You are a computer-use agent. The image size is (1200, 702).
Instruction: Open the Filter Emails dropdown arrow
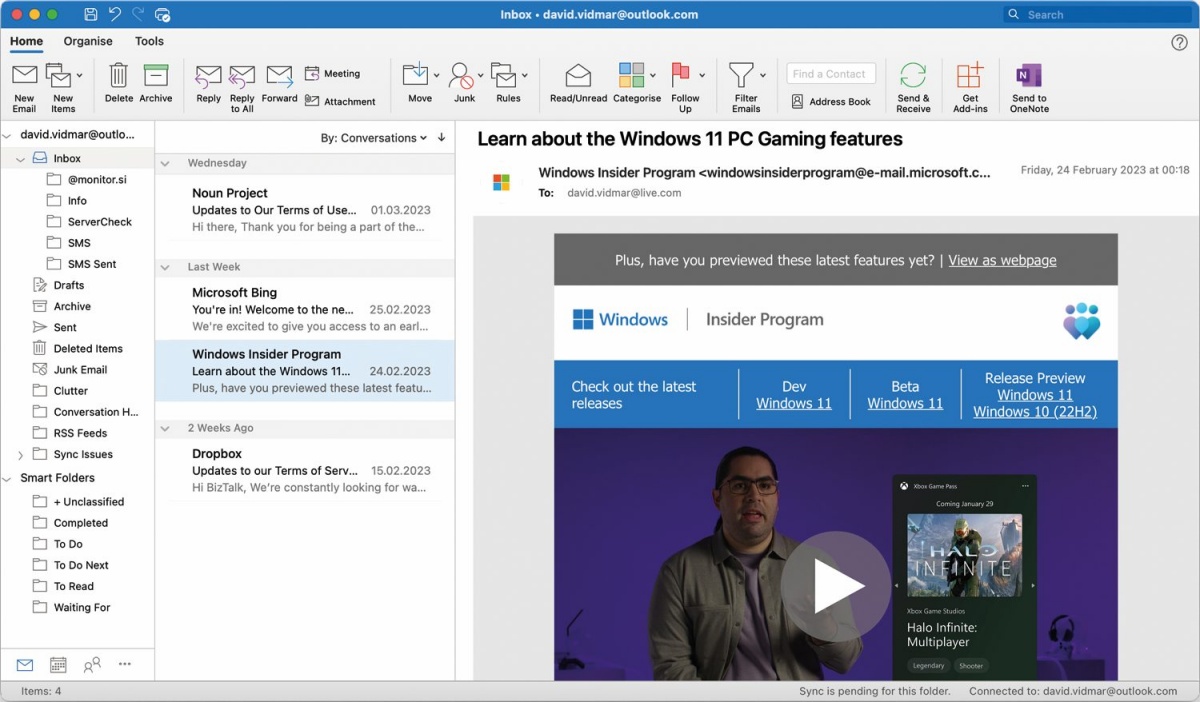pyautogui.click(x=763, y=76)
